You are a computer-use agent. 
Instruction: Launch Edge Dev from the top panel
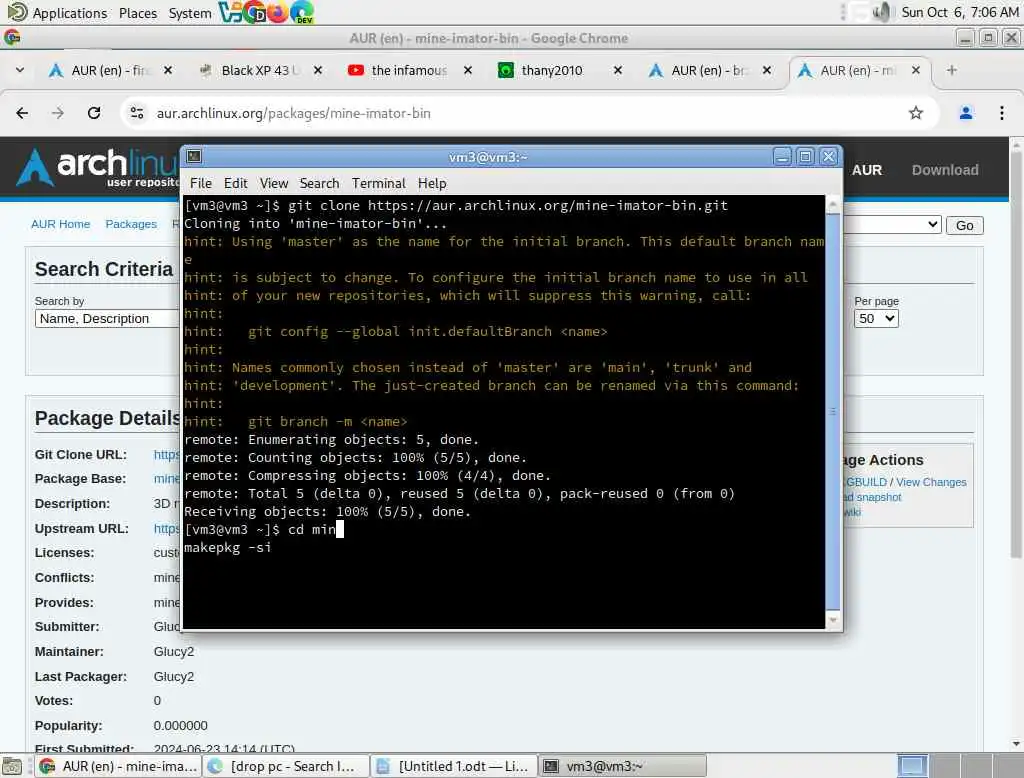(x=302, y=12)
